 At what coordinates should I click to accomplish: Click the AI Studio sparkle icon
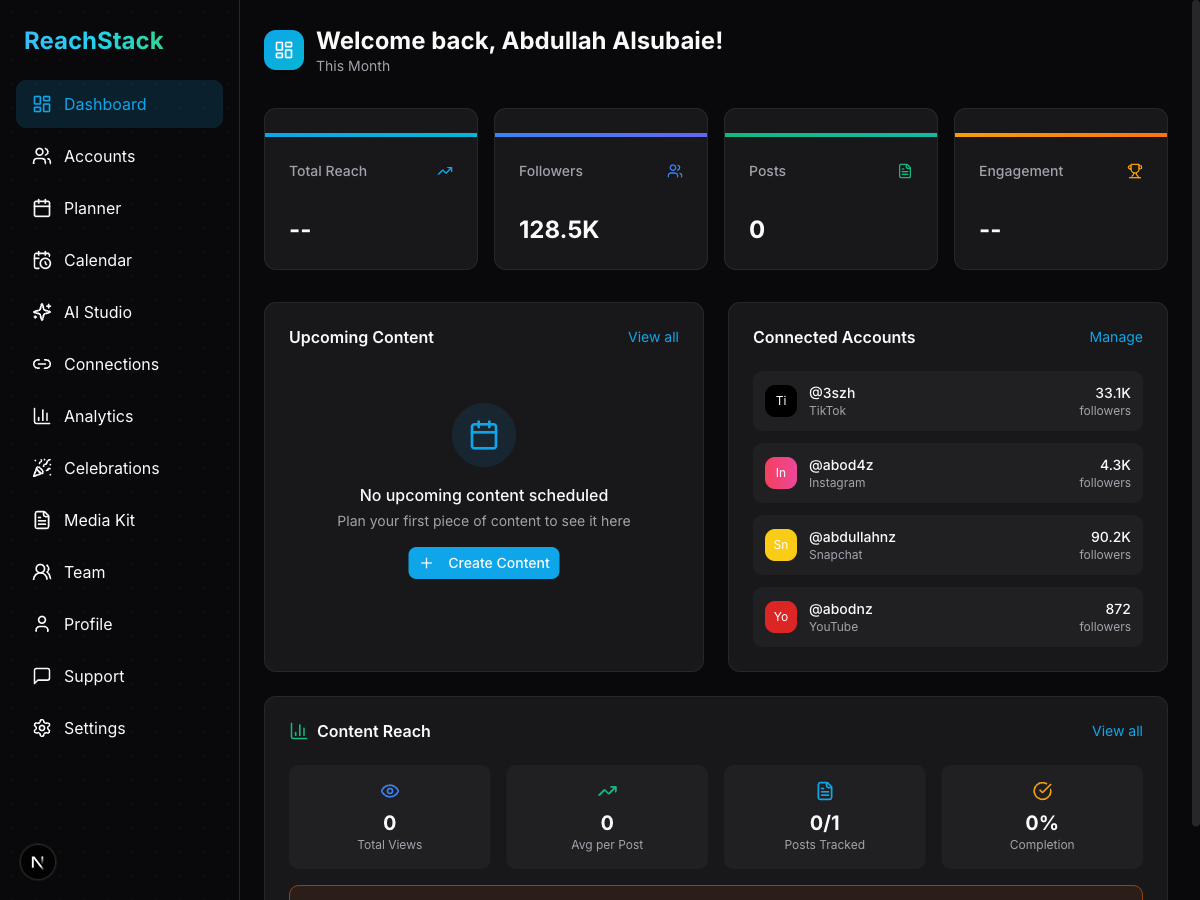pos(41,312)
